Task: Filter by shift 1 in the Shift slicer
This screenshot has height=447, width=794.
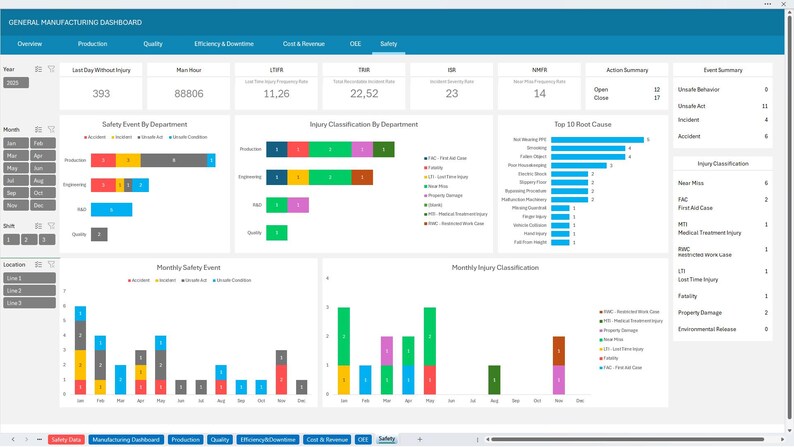Action: coord(11,239)
